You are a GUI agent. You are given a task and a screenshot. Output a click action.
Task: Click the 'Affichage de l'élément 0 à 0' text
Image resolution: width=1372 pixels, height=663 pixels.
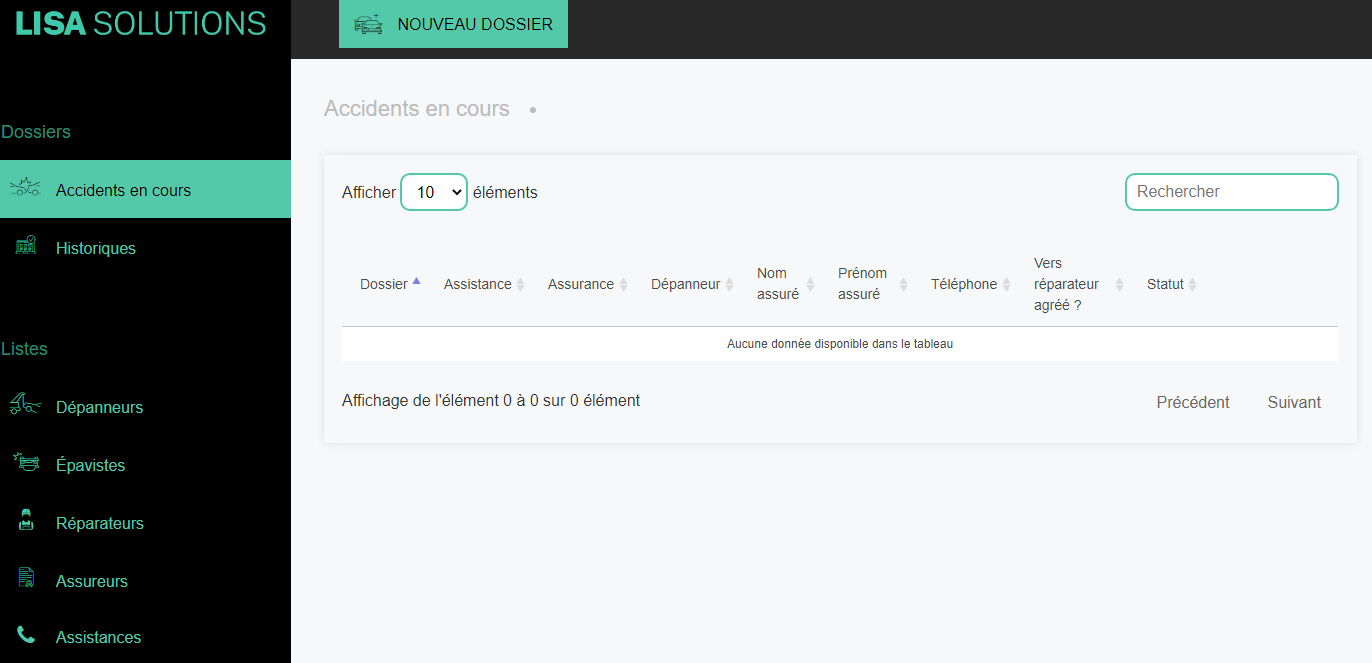coord(491,400)
